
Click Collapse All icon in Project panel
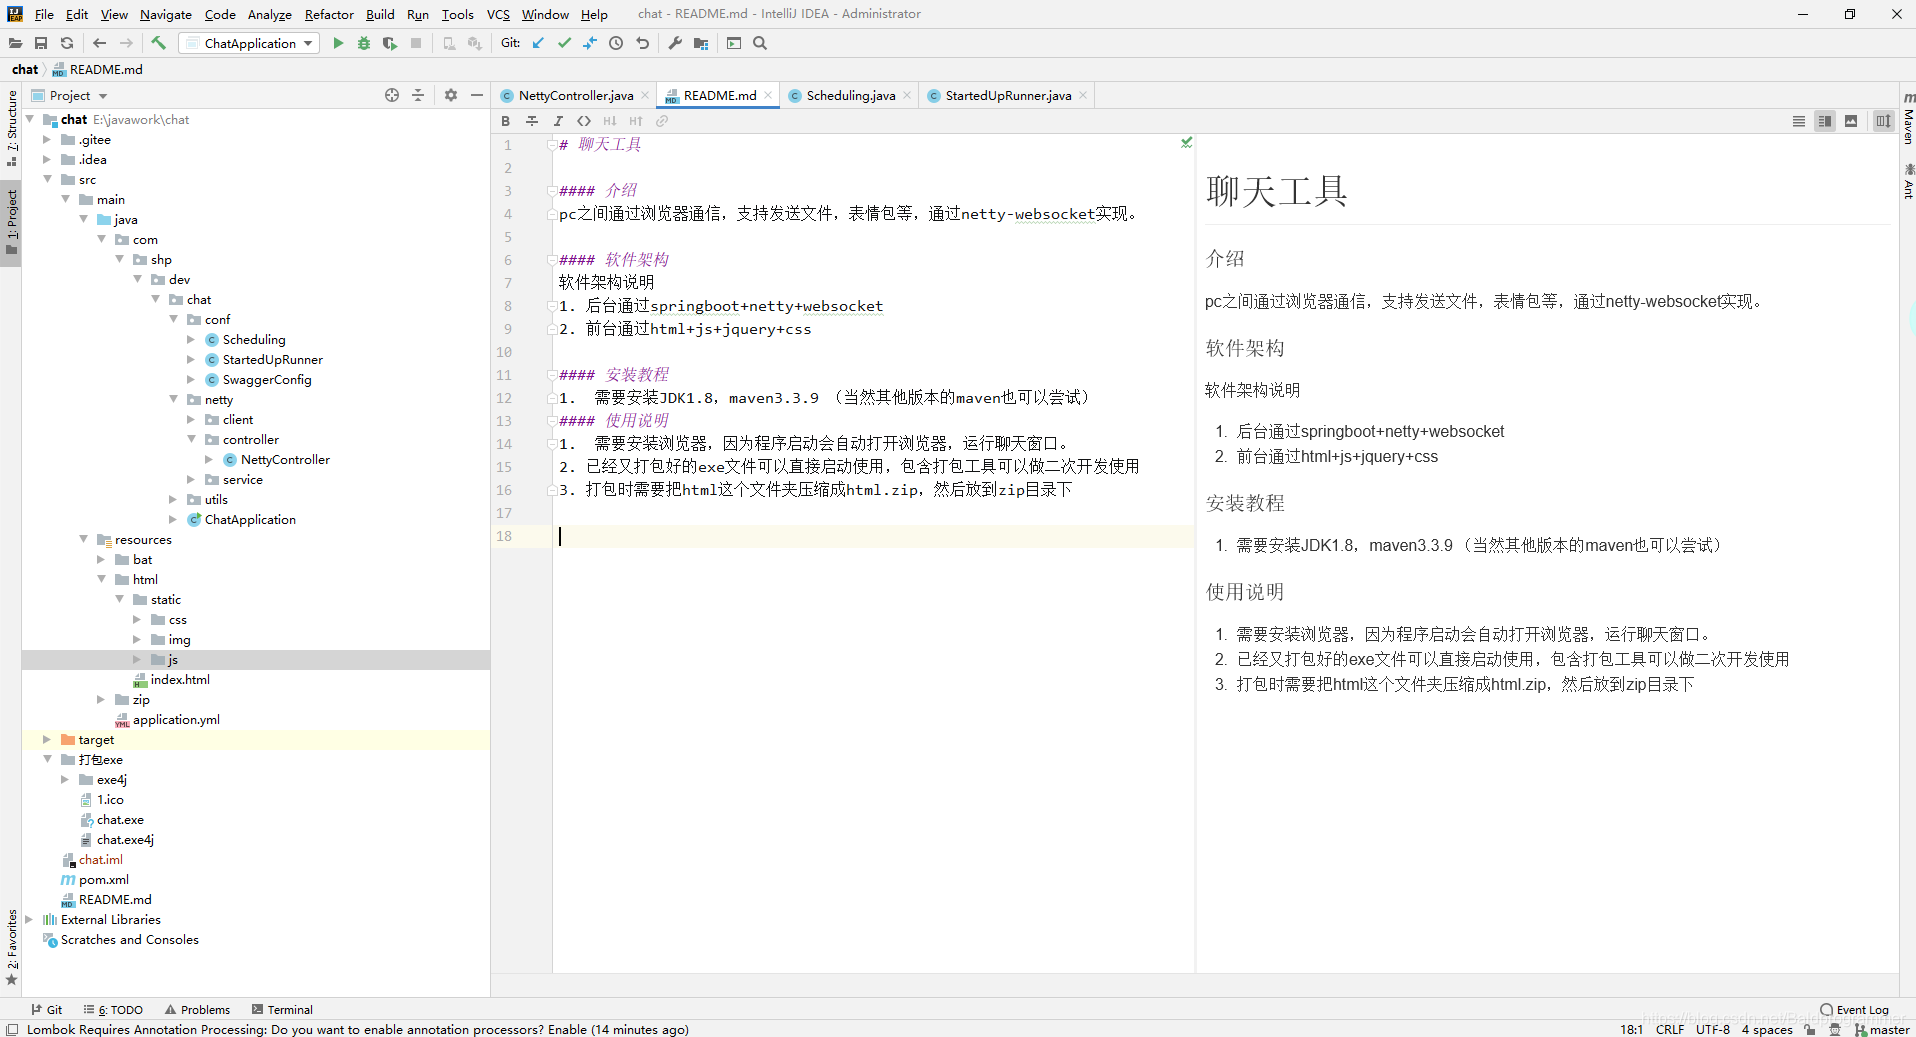[418, 95]
